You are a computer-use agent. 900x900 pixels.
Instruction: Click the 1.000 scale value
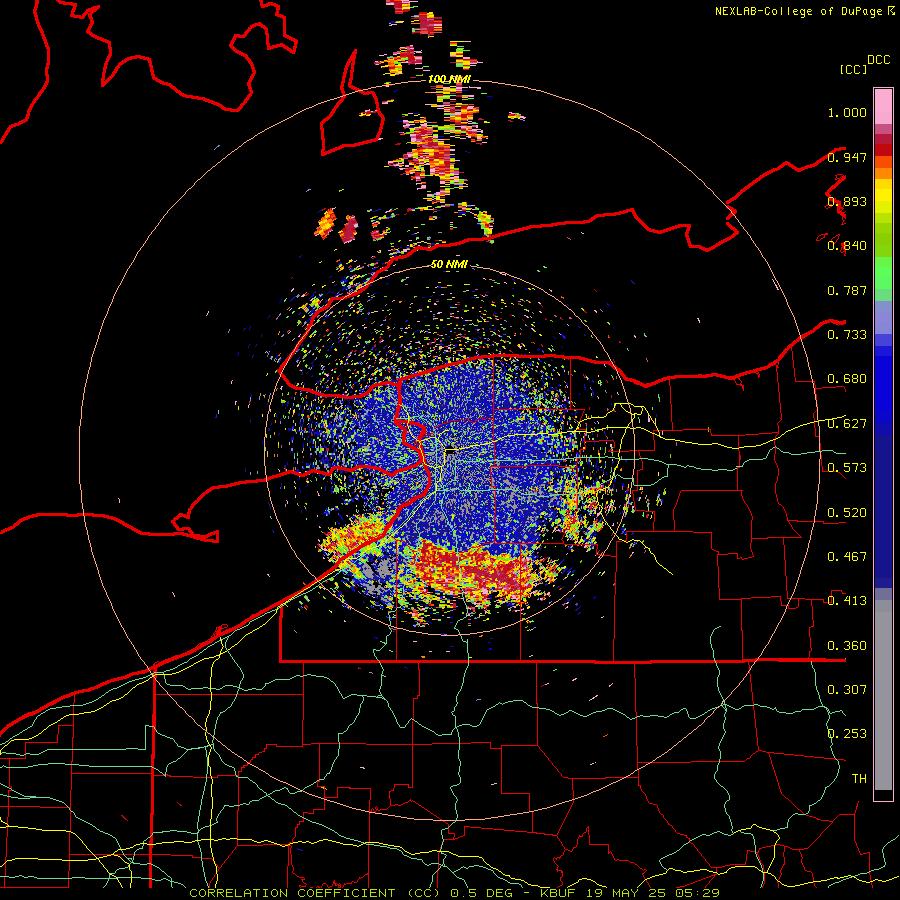pyautogui.click(x=847, y=112)
